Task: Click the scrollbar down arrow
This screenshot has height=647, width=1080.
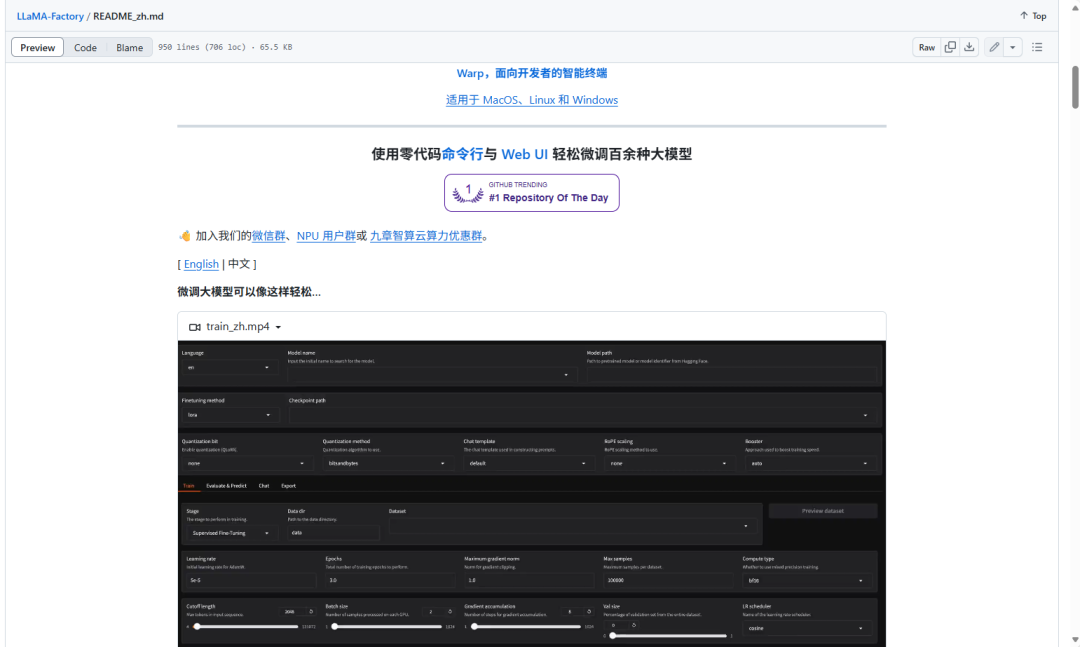Action: tap(1075, 640)
